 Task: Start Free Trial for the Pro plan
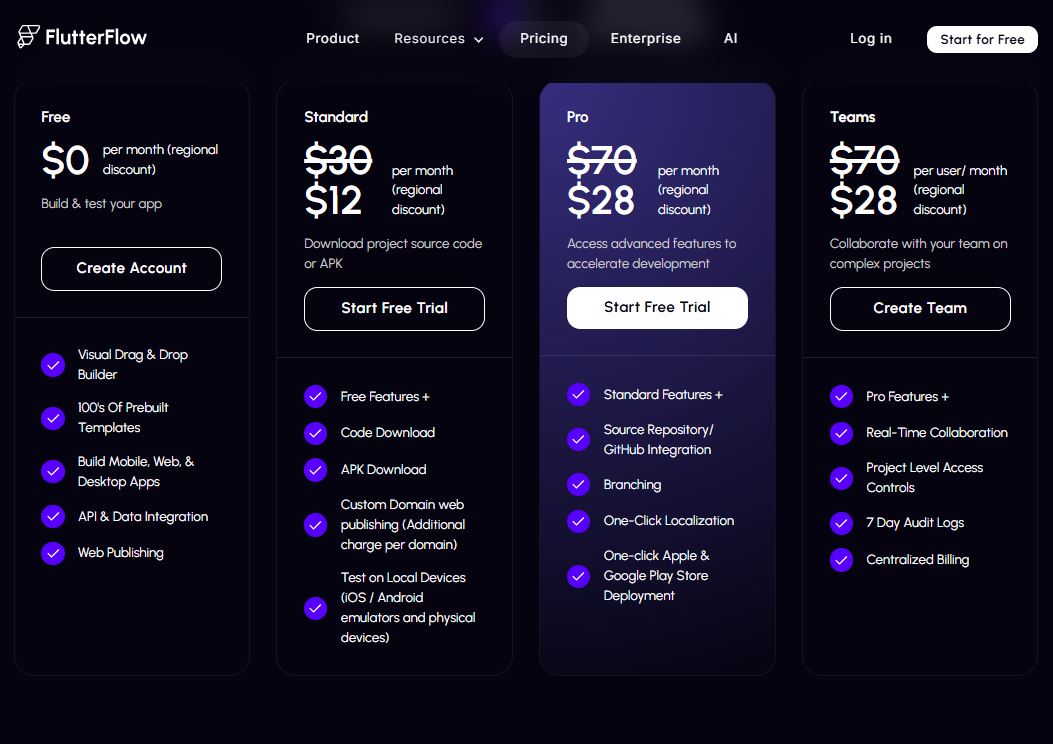coord(657,308)
